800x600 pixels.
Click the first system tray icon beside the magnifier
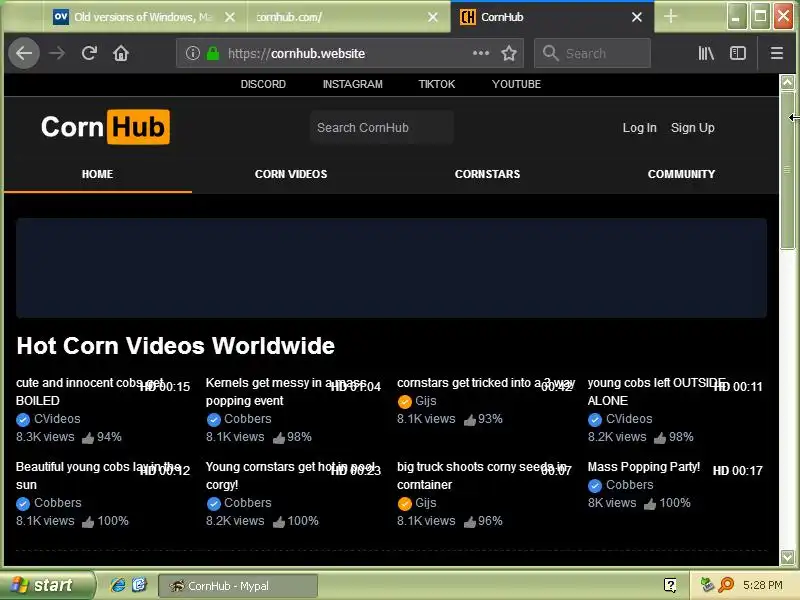coord(707,585)
